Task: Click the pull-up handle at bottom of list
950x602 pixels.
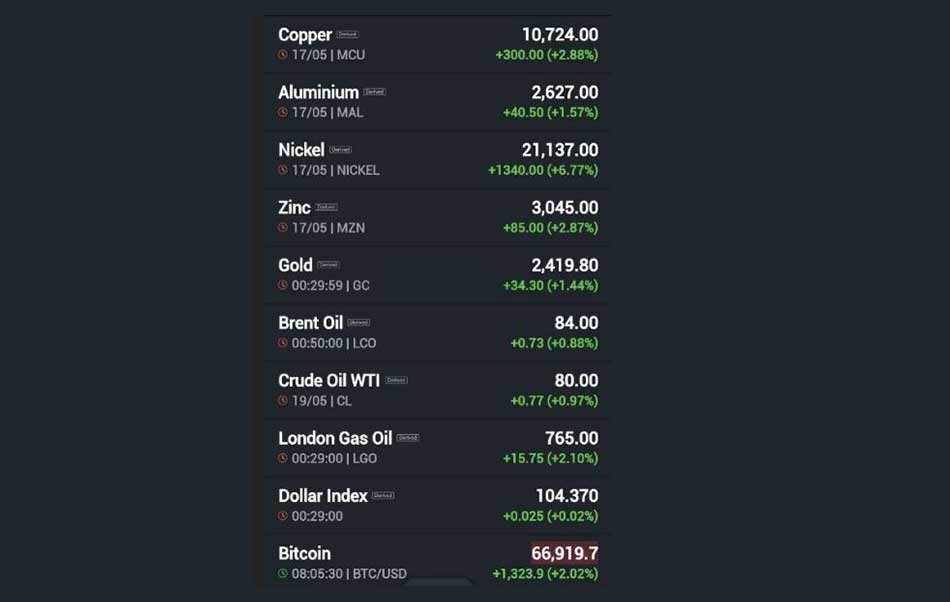Action: coord(437,582)
